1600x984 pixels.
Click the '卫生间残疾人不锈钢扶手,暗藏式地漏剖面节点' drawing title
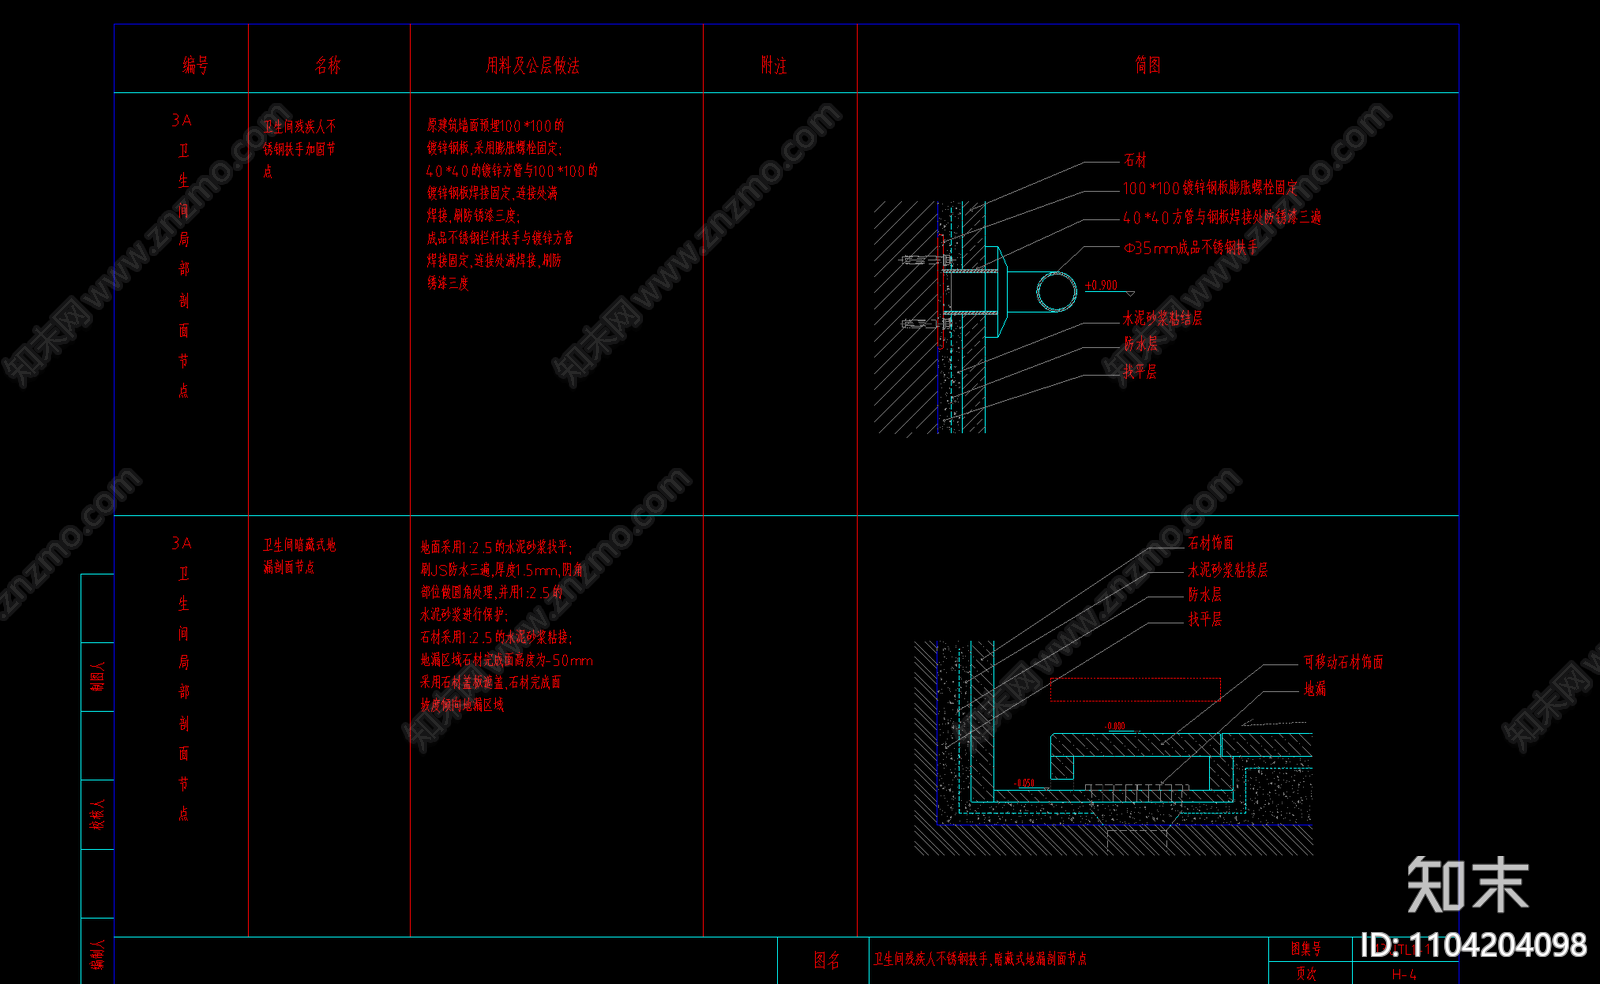[980, 958]
